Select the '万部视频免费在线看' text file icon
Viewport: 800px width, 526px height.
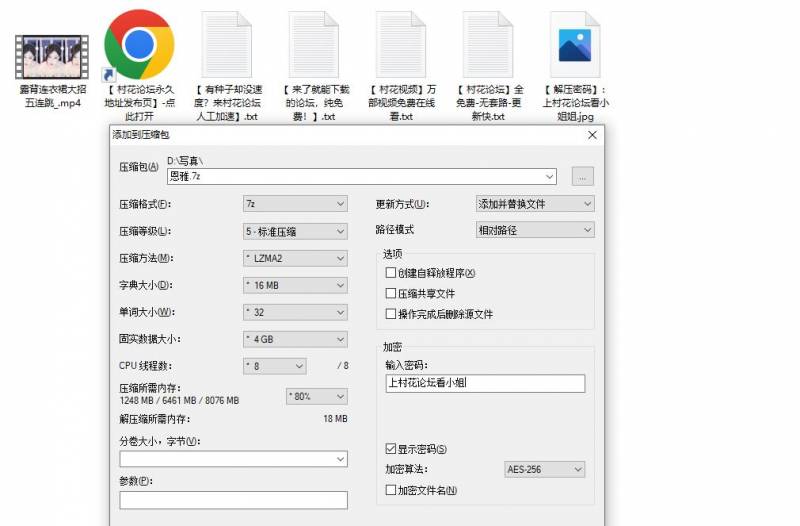[x=401, y=45]
